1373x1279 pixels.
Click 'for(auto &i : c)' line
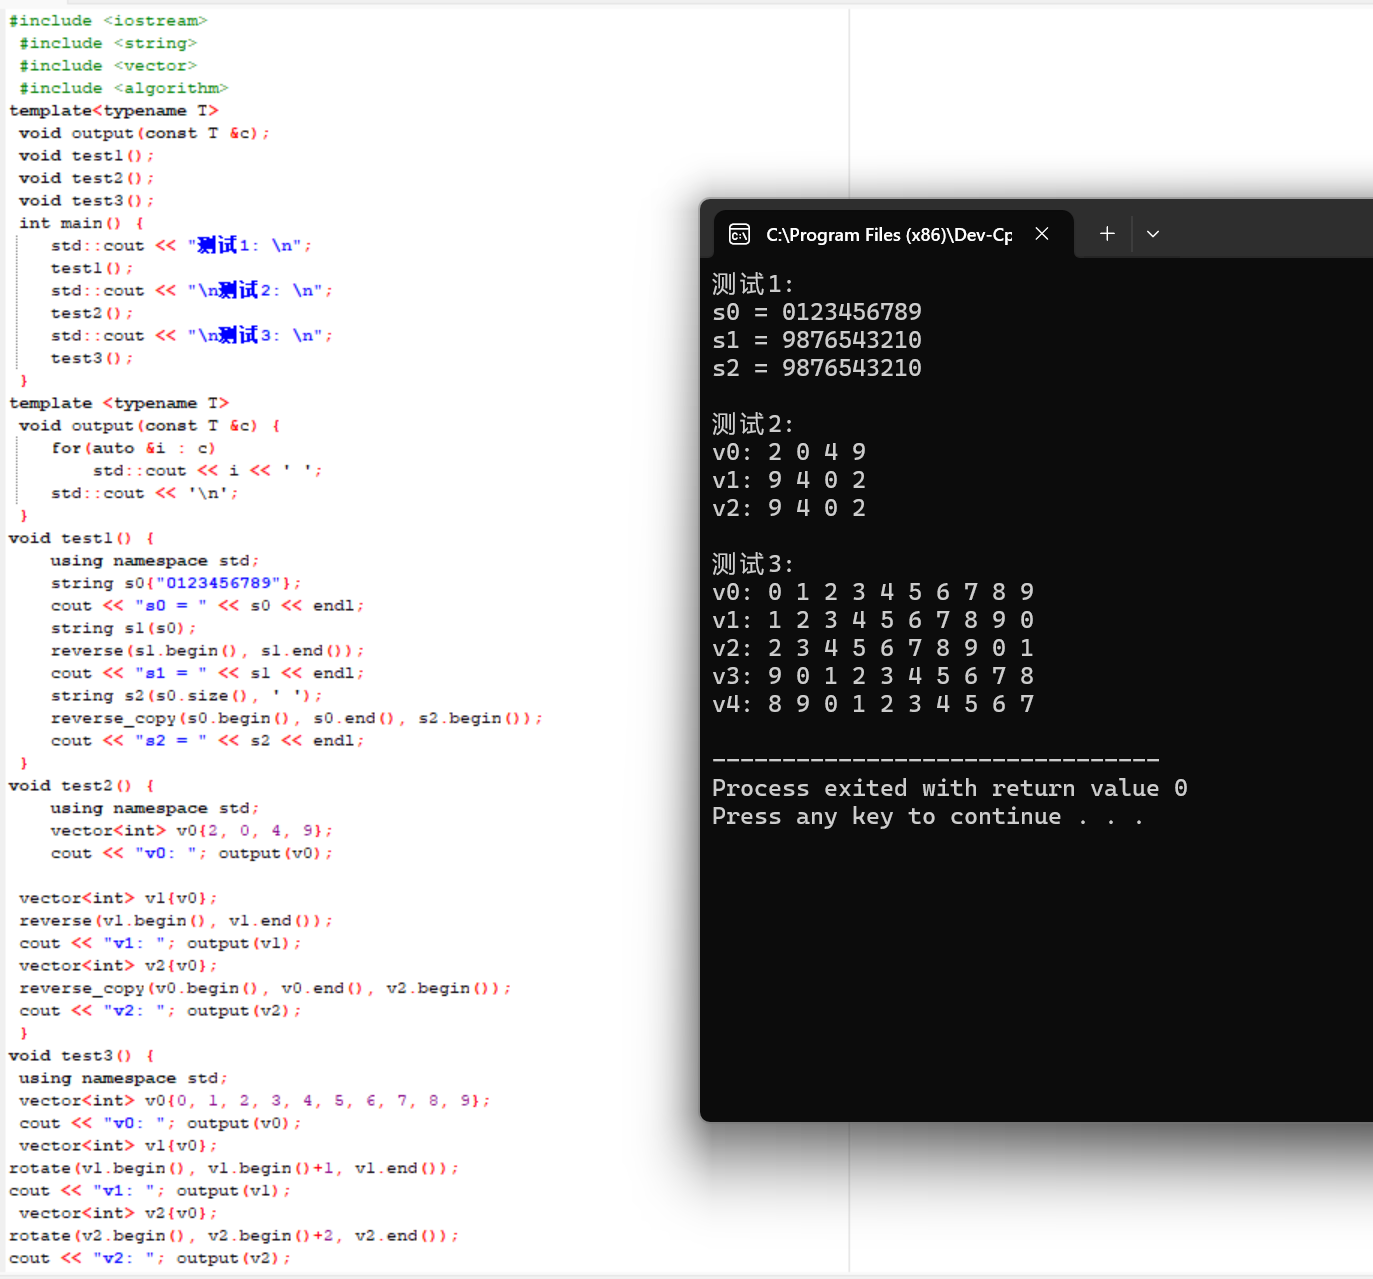(134, 448)
